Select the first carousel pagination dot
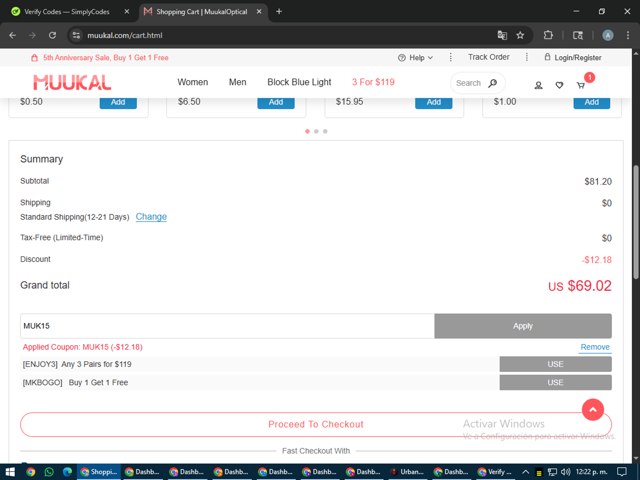The width and height of the screenshot is (640, 480). point(307,131)
